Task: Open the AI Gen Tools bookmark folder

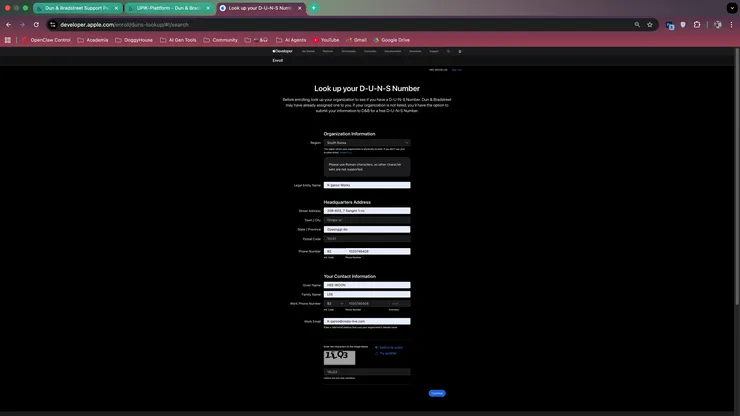Action: coord(178,40)
